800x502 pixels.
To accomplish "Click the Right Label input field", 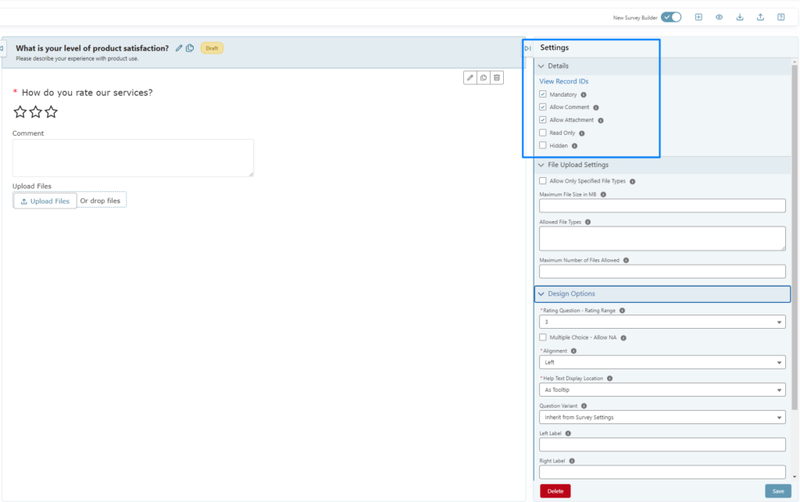I will click(662, 472).
